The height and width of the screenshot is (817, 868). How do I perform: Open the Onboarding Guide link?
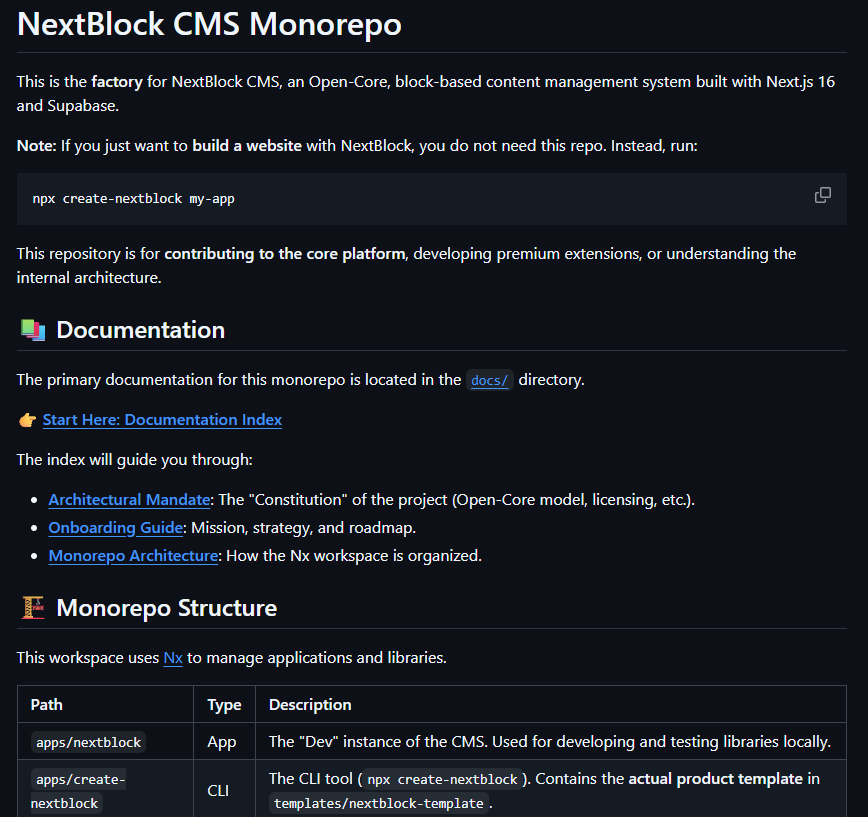[116, 528]
